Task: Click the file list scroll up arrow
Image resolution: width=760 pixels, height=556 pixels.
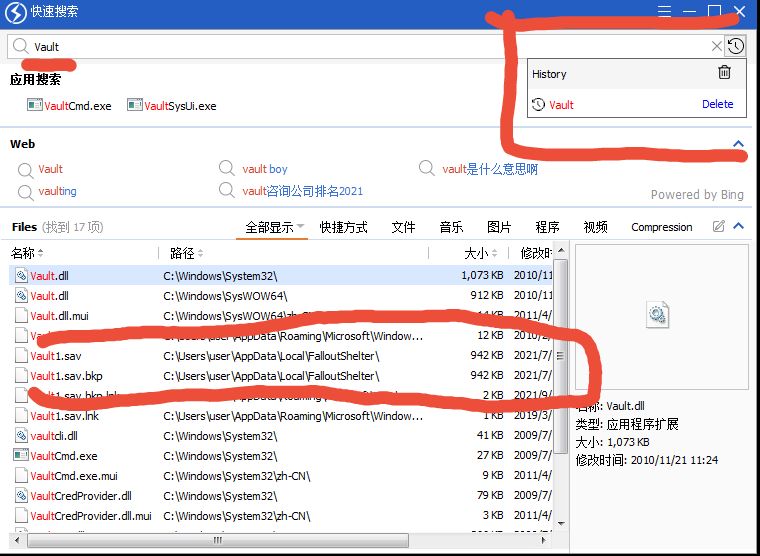Action: click(x=561, y=251)
